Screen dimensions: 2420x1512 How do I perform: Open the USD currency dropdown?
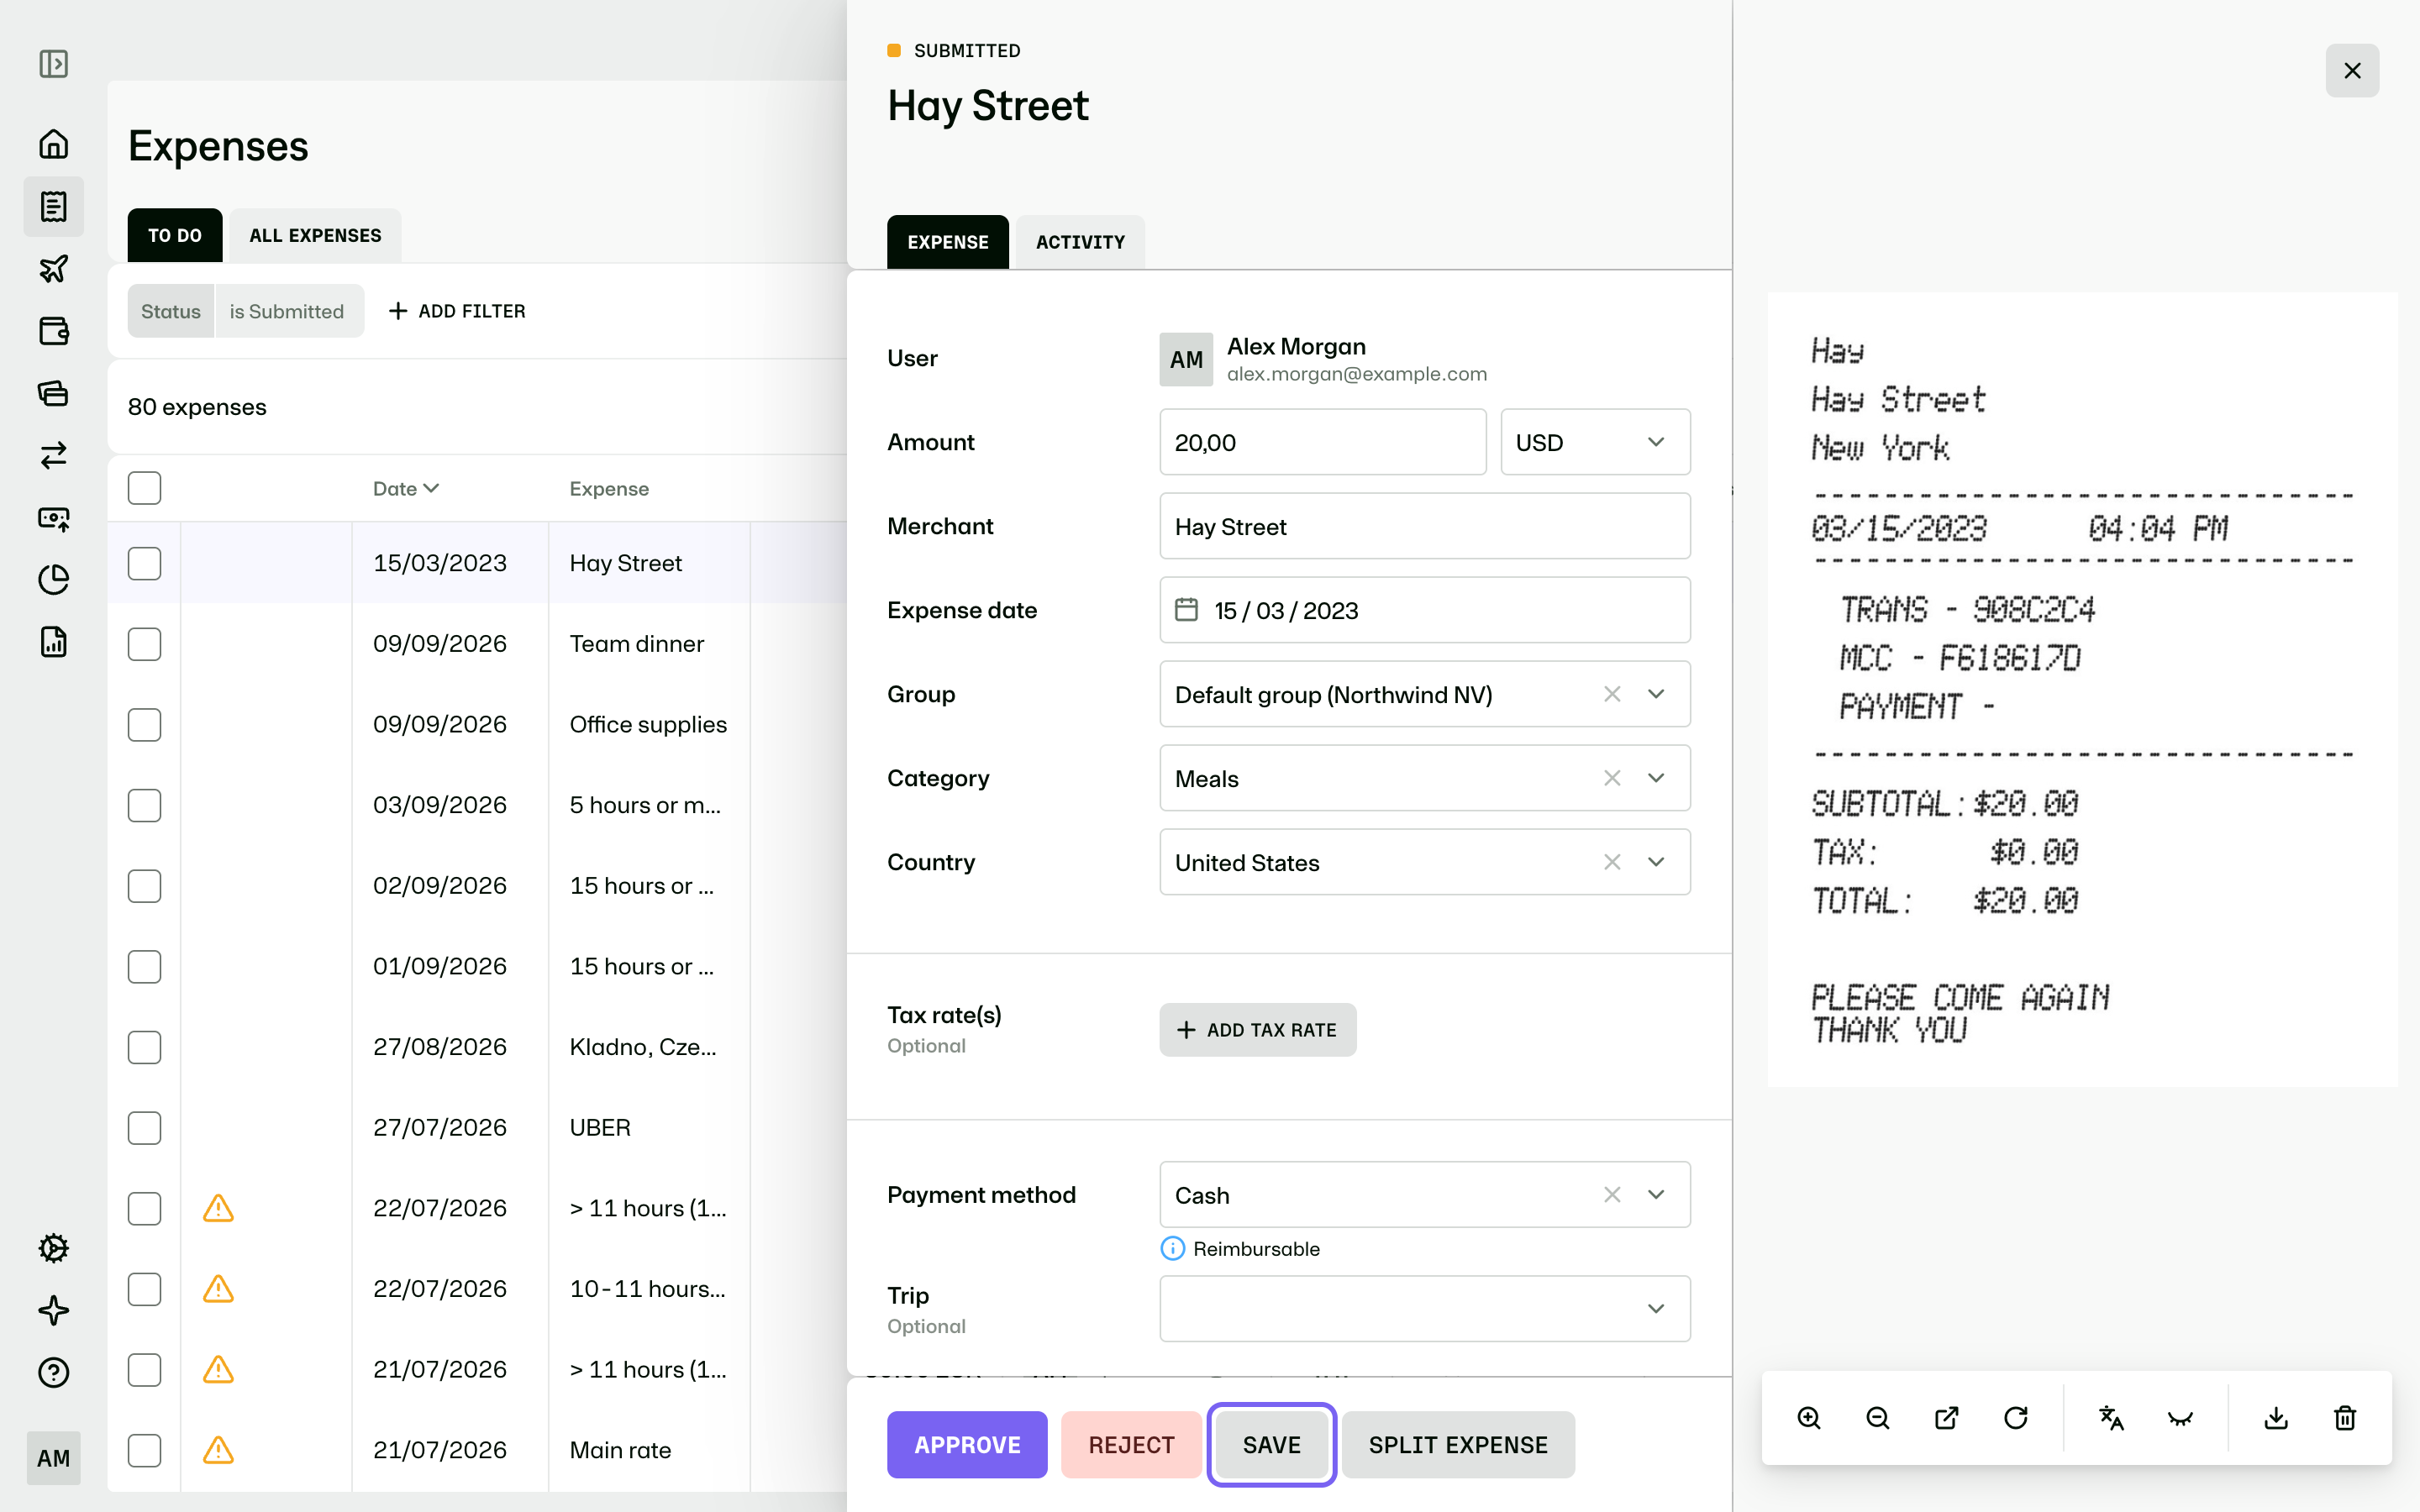point(1595,442)
